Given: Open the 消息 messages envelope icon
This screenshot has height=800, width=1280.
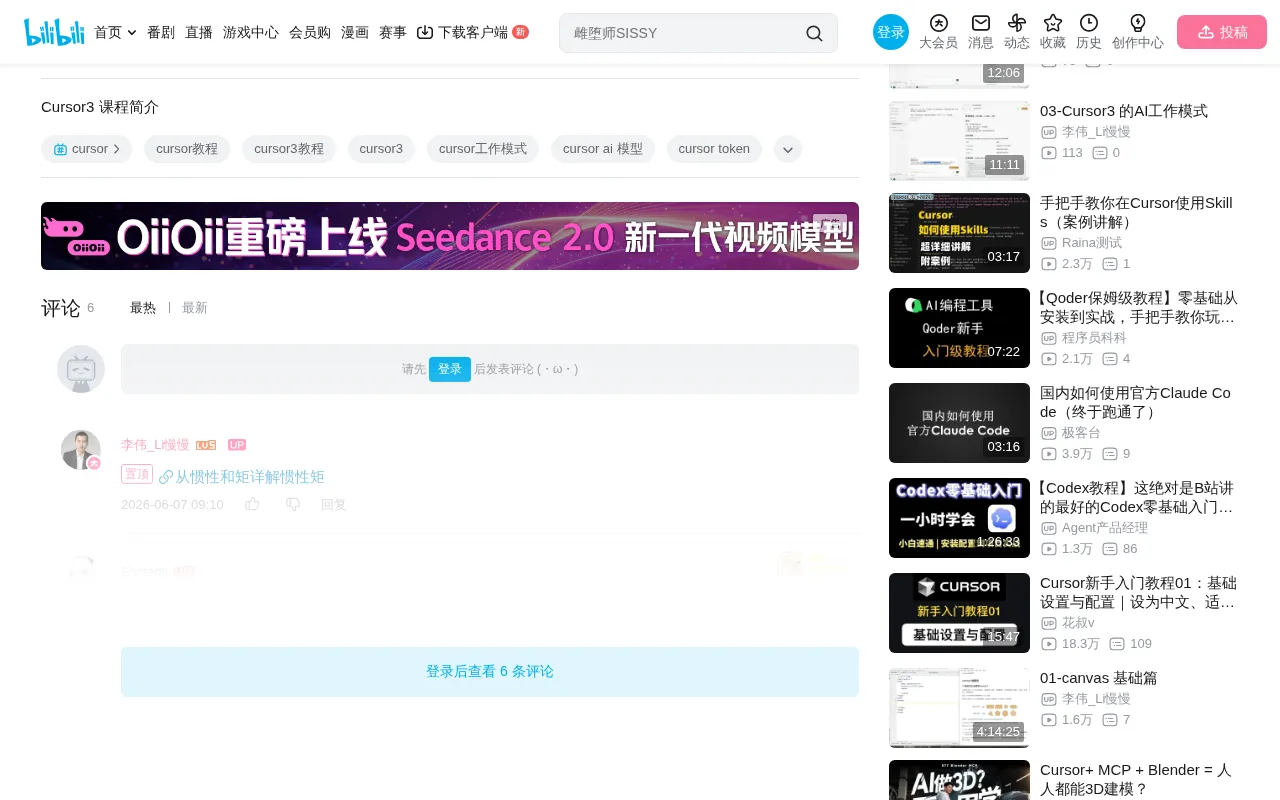Looking at the screenshot, I should pos(981,23).
